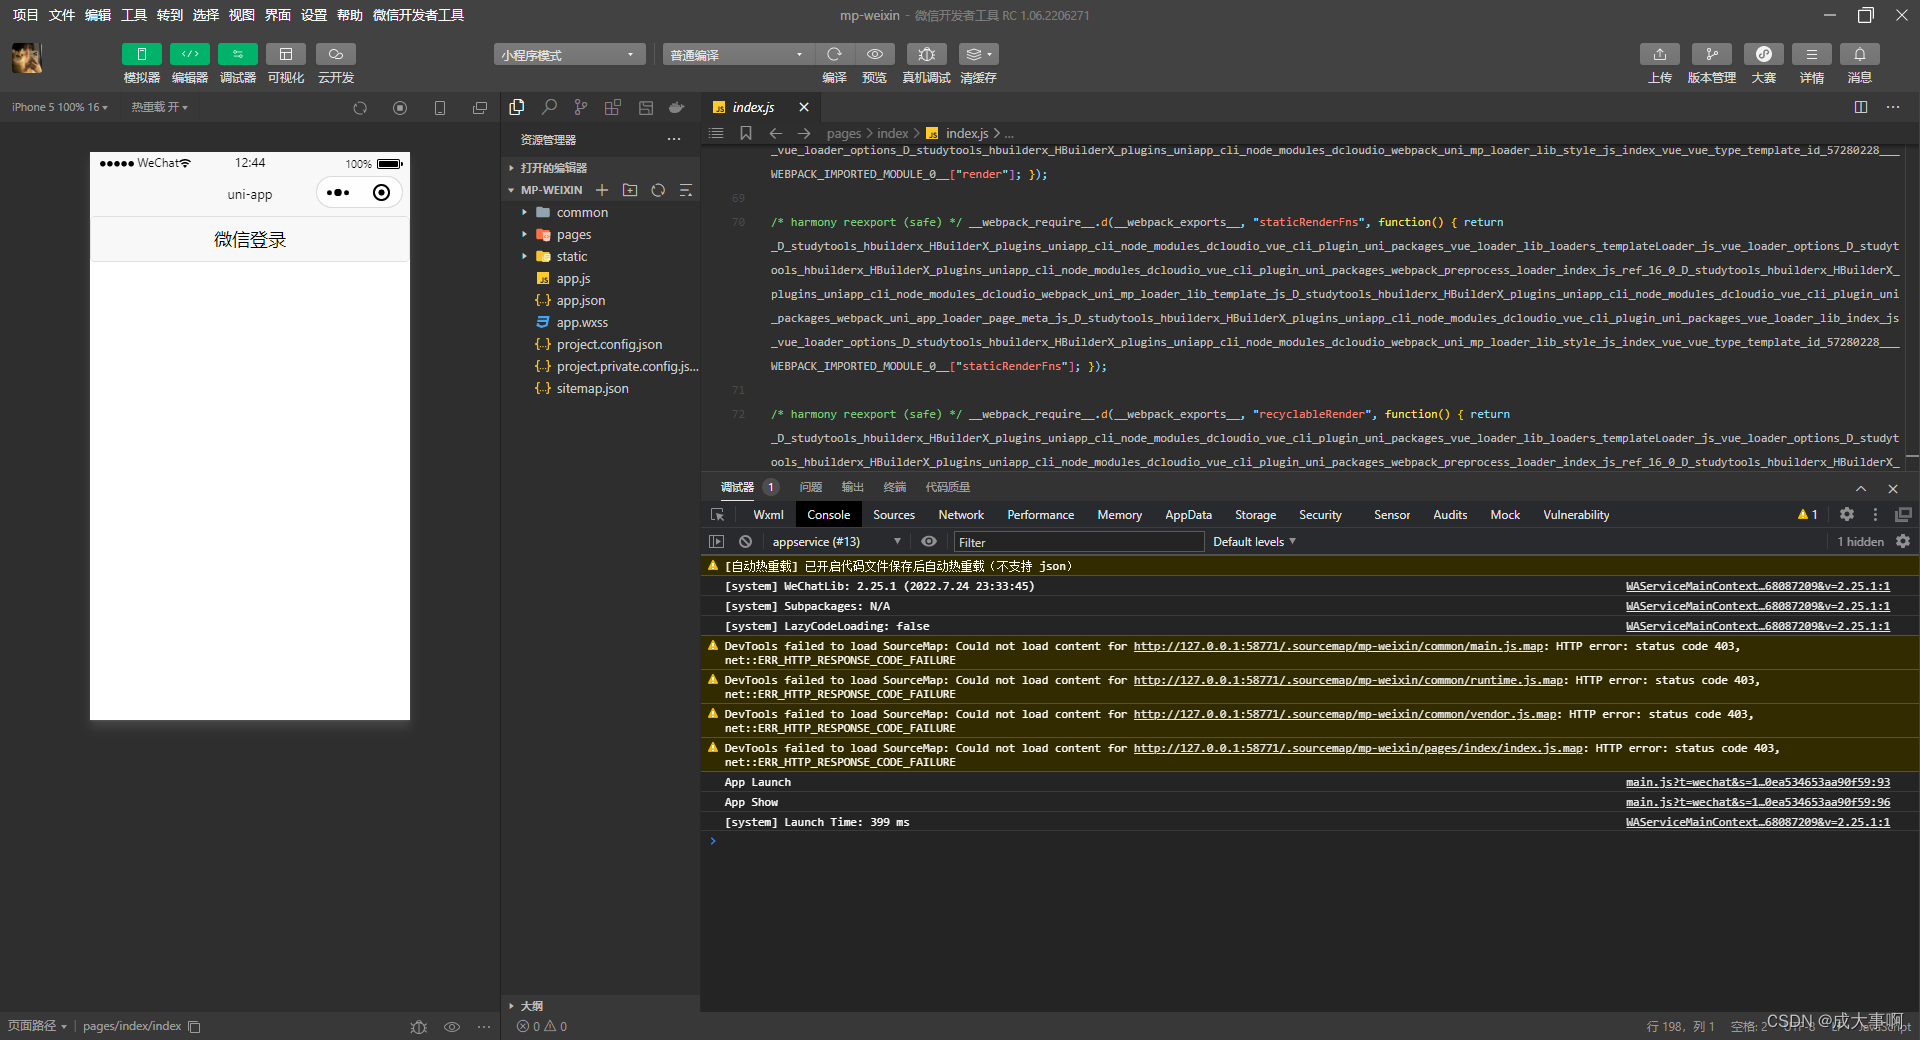Click the docker whale icon in sidebar
Image resolution: width=1920 pixels, height=1040 pixels.
[677, 107]
